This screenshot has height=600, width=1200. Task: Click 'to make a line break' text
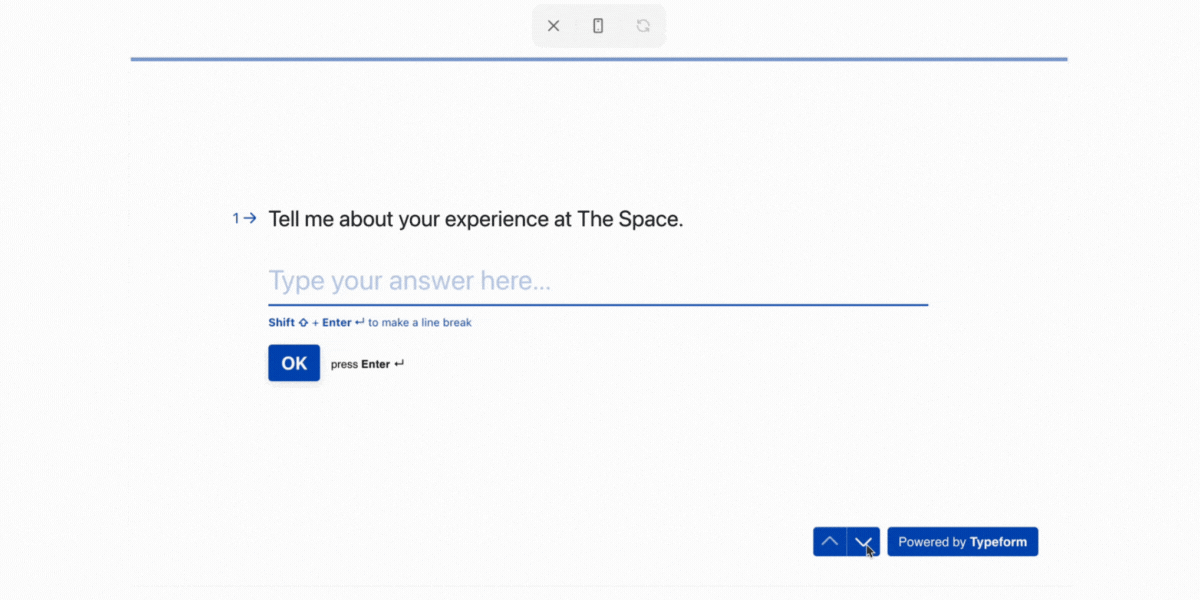[419, 323]
